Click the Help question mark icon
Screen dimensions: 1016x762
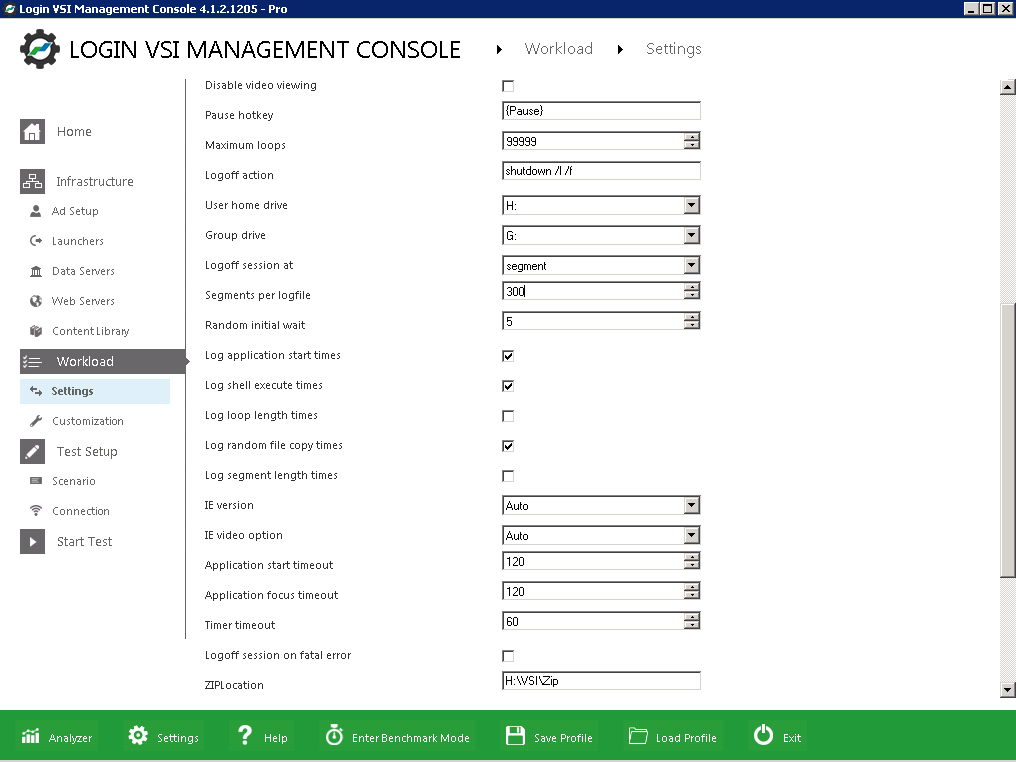click(x=245, y=735)
